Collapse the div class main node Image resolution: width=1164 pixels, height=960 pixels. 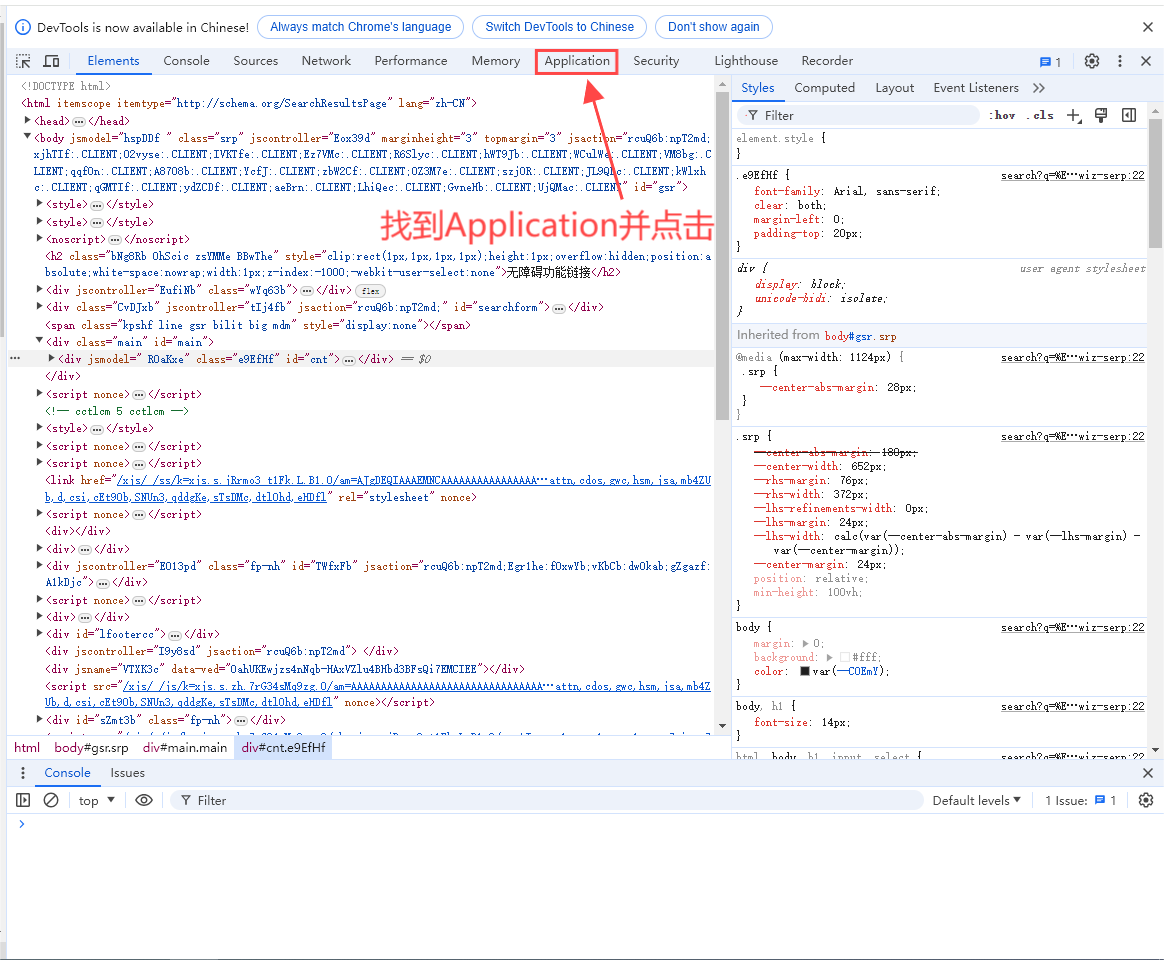click(39, 341)
